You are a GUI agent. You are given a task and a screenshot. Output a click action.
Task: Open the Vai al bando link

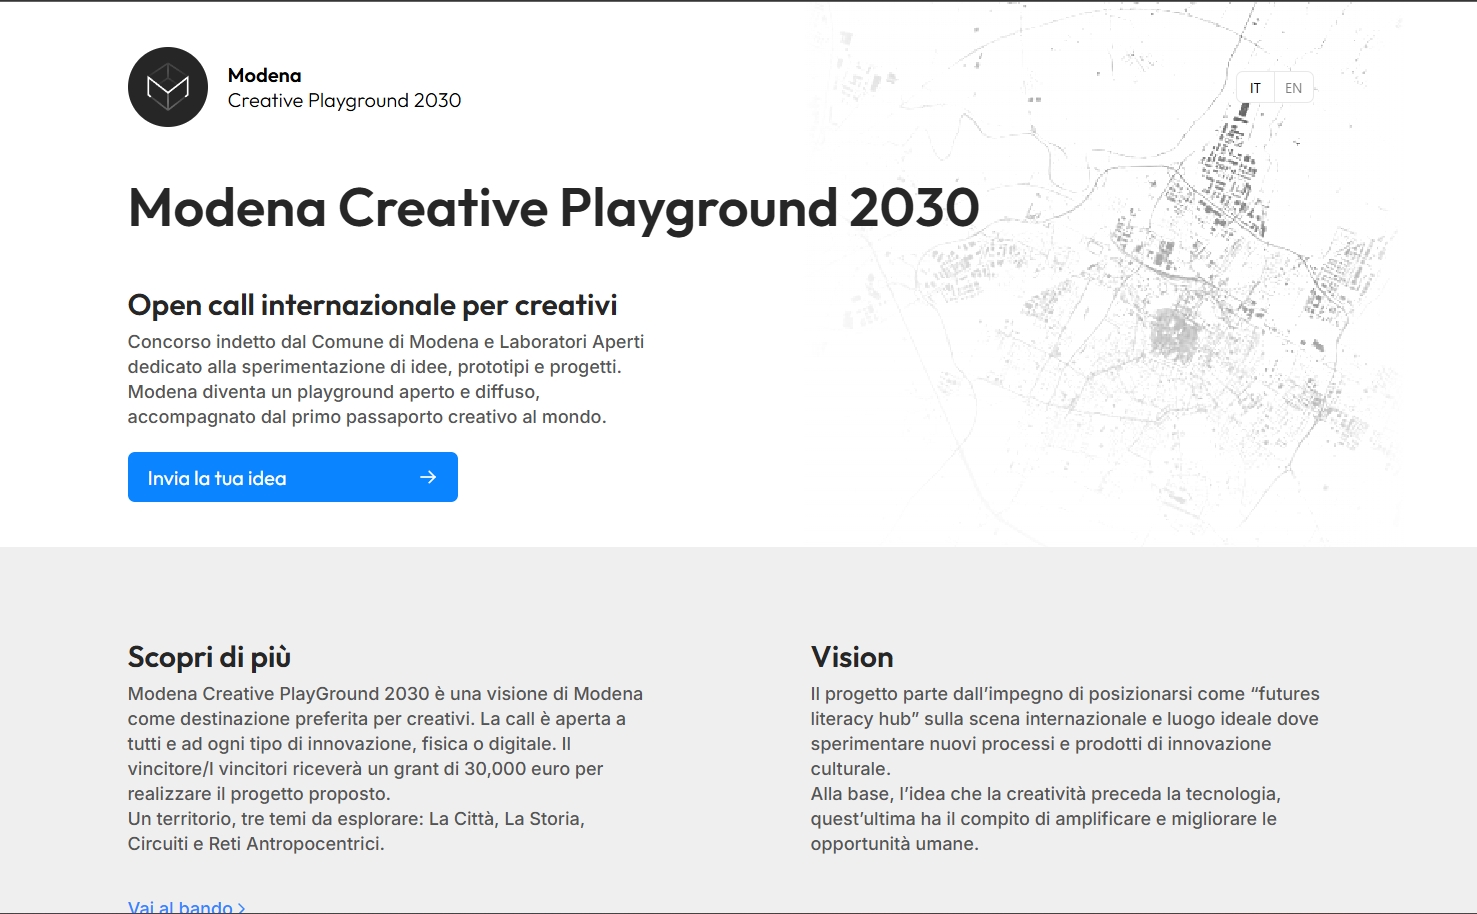180,906
